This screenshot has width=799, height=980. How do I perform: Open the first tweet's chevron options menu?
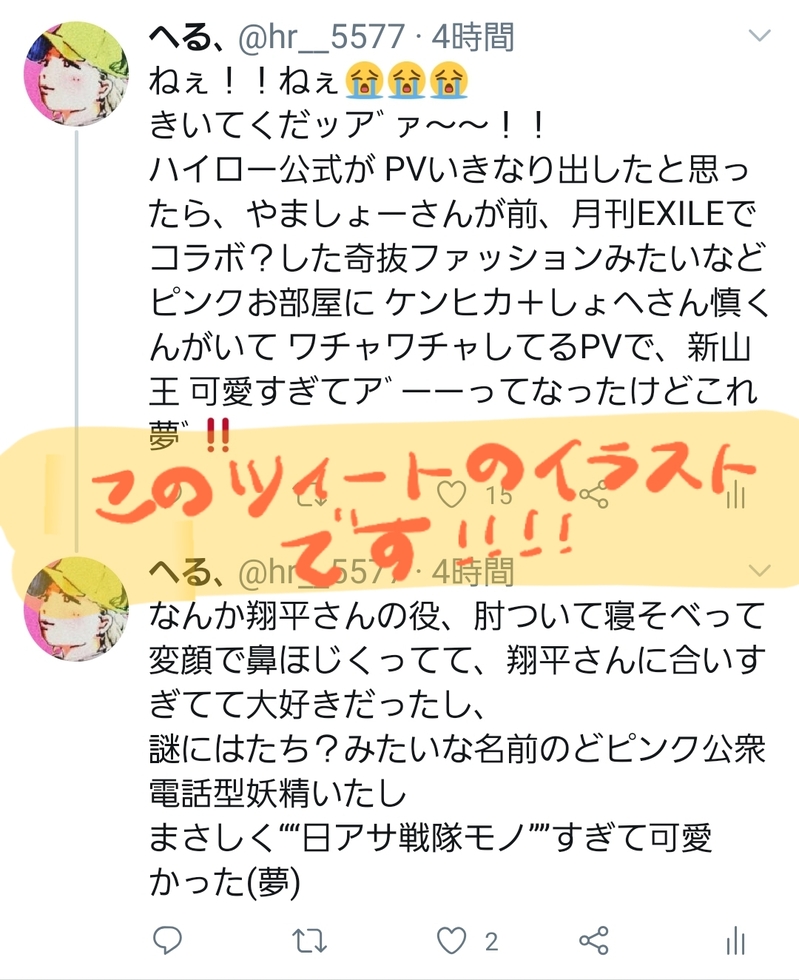tap(759, 36)
